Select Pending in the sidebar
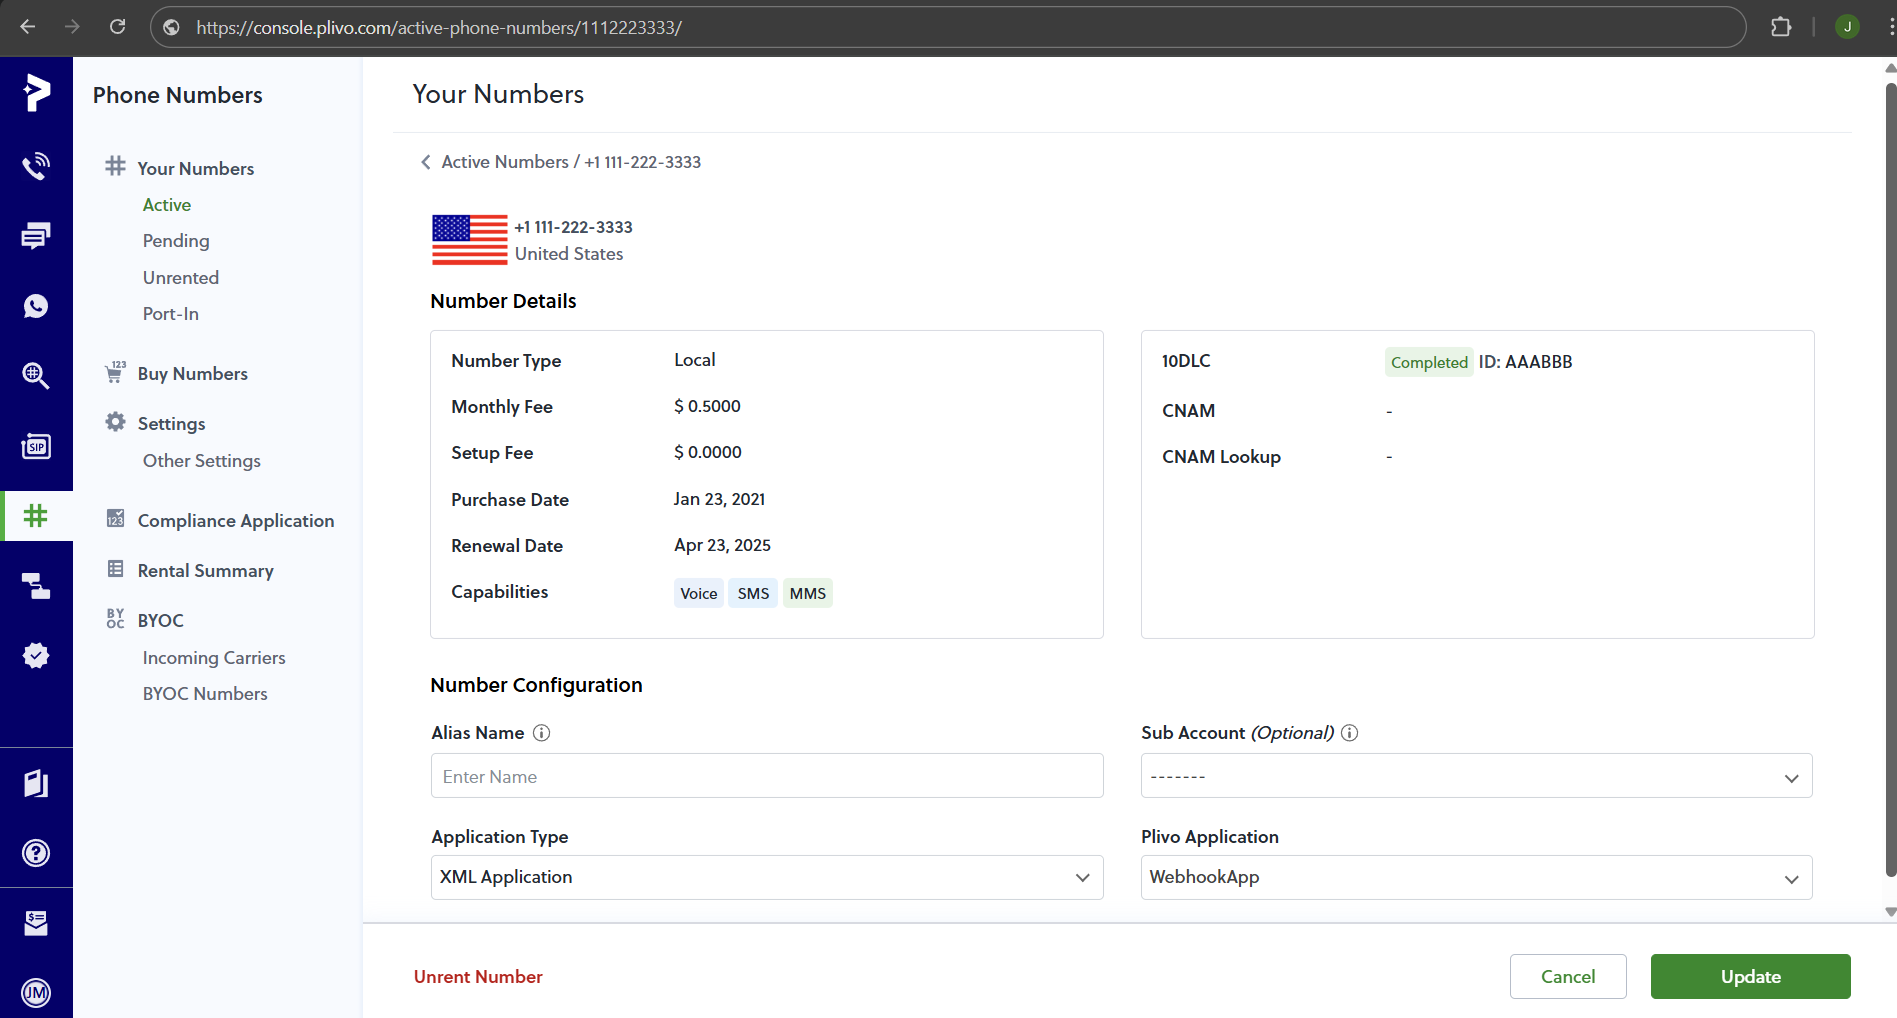The width and height of the screenshot is (1897, 1018). [x=176, y=241]
